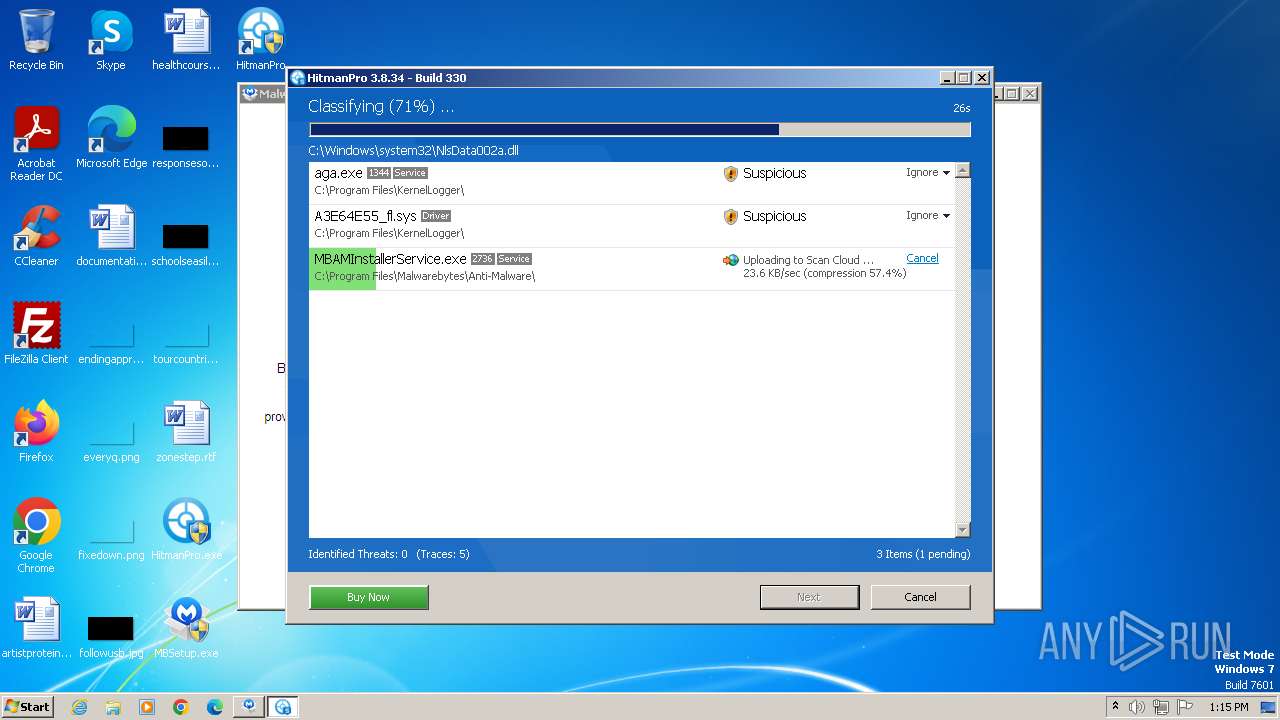Click the 1344 process ID tag on aga.exe
1280x720 pixels.
[378, 173]
